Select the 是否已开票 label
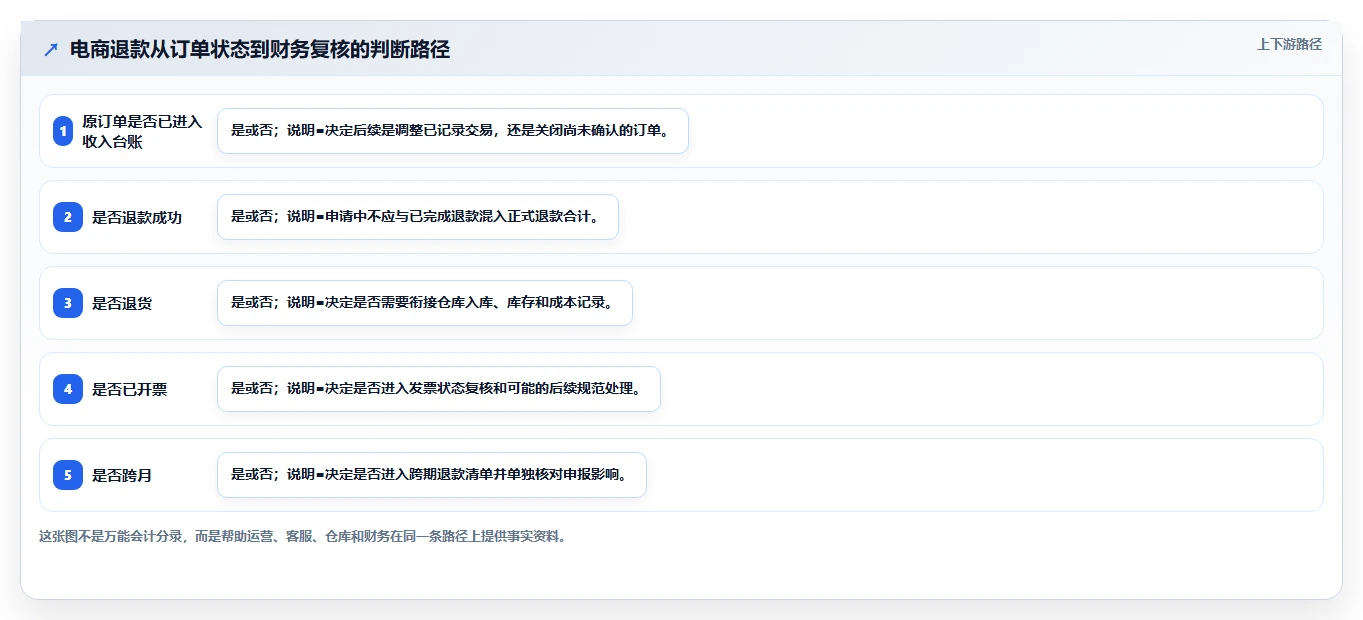Viewport: 1363px width, 620px height. (x=130, y=389)
